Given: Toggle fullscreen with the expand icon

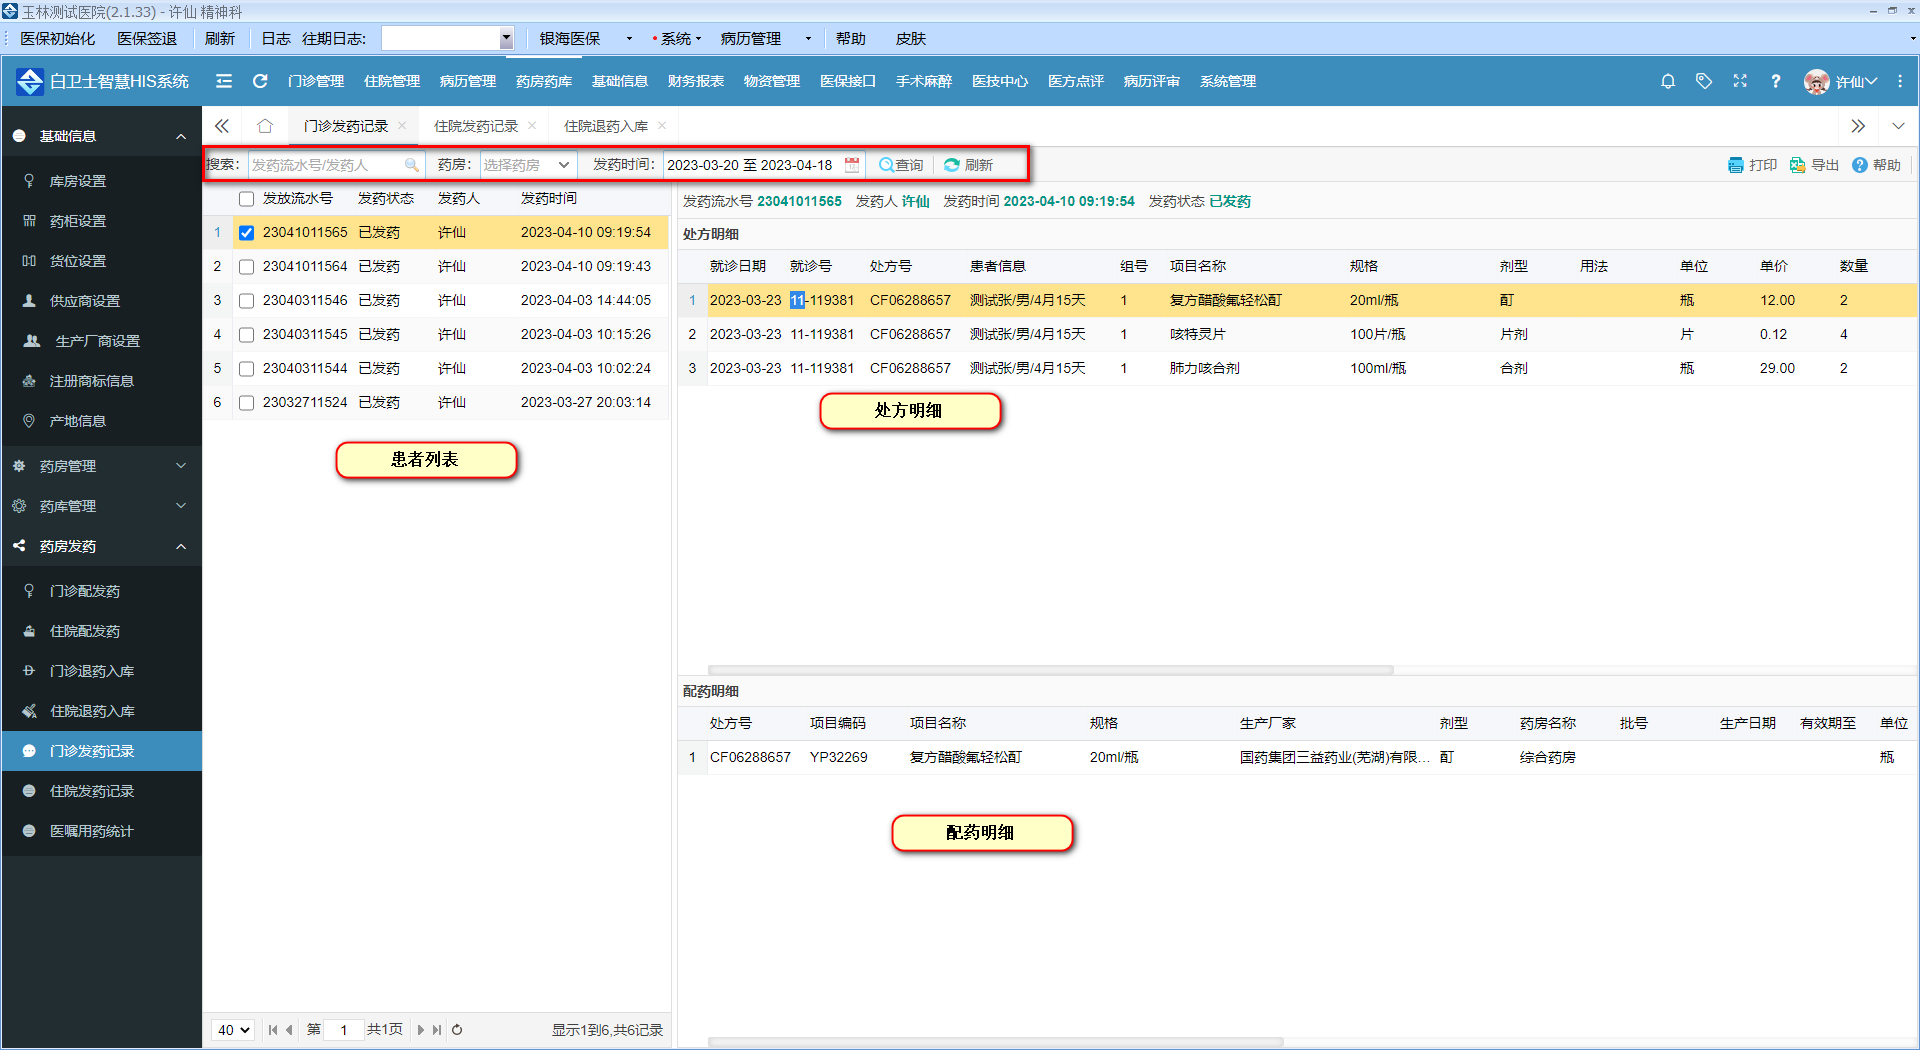Looking at the screenshot, I should [x=1740, y=81].
